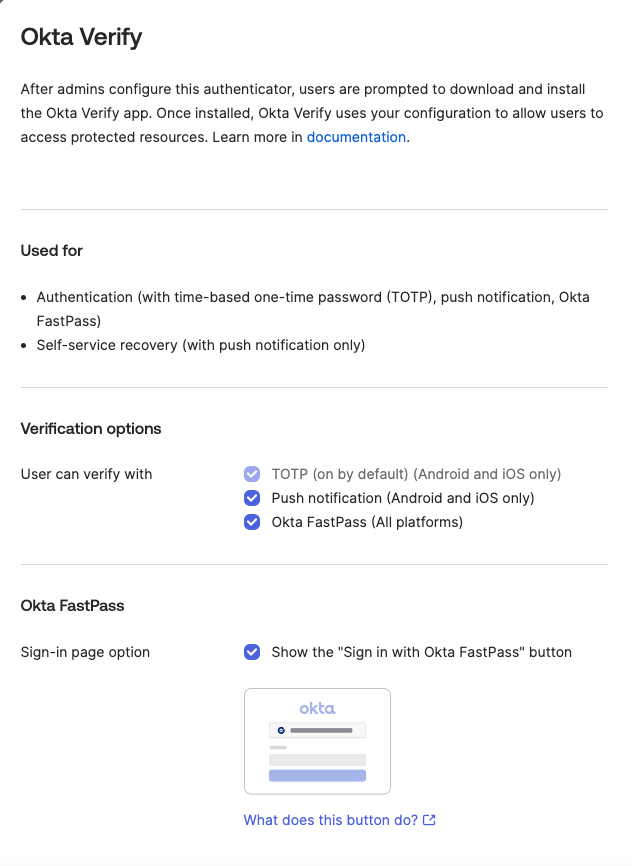The width and height of the screenshot is (632, 866).
Task: Click the "Okta Verify" page heading
Action: click(81, 38)
